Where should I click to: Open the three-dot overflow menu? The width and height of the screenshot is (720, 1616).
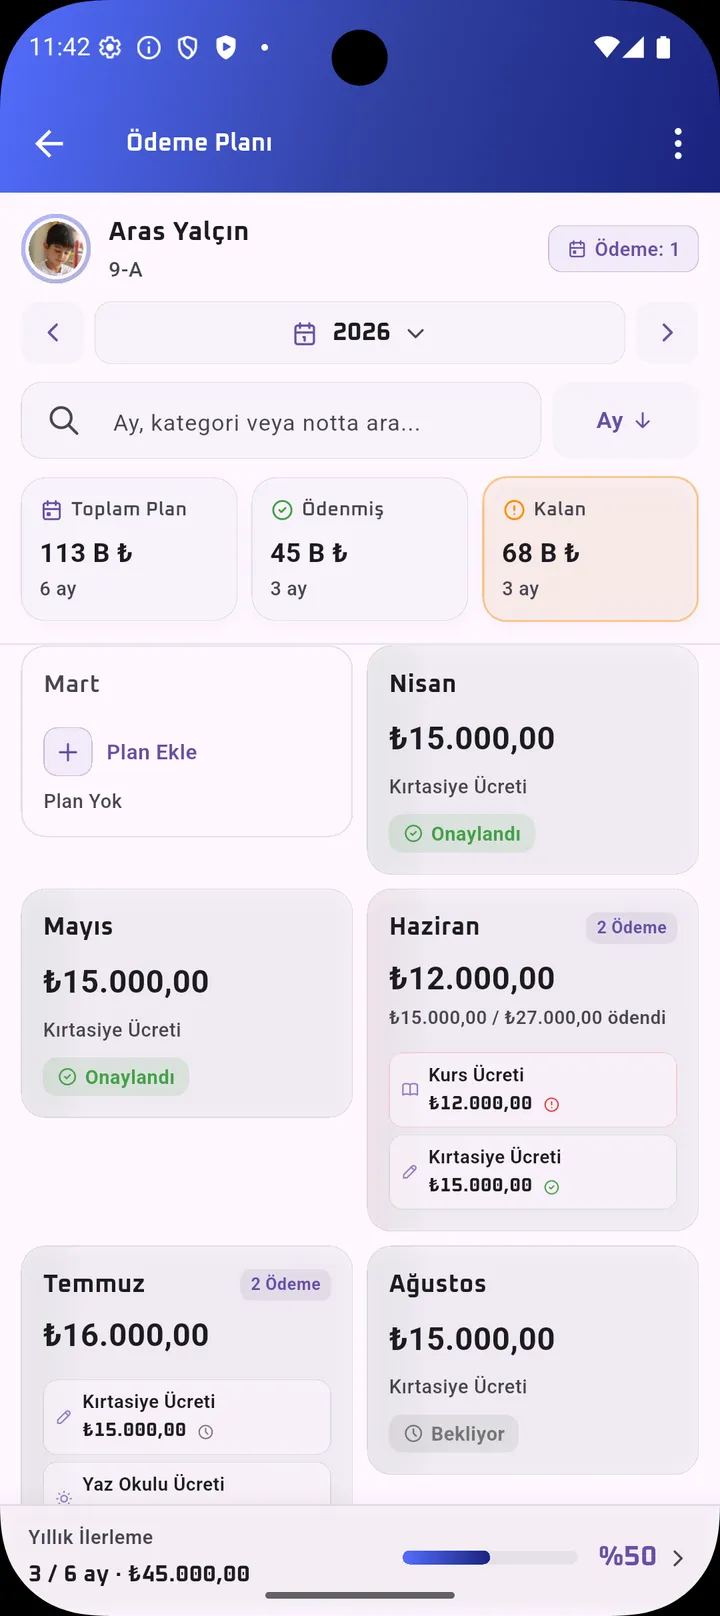[678, 143]
